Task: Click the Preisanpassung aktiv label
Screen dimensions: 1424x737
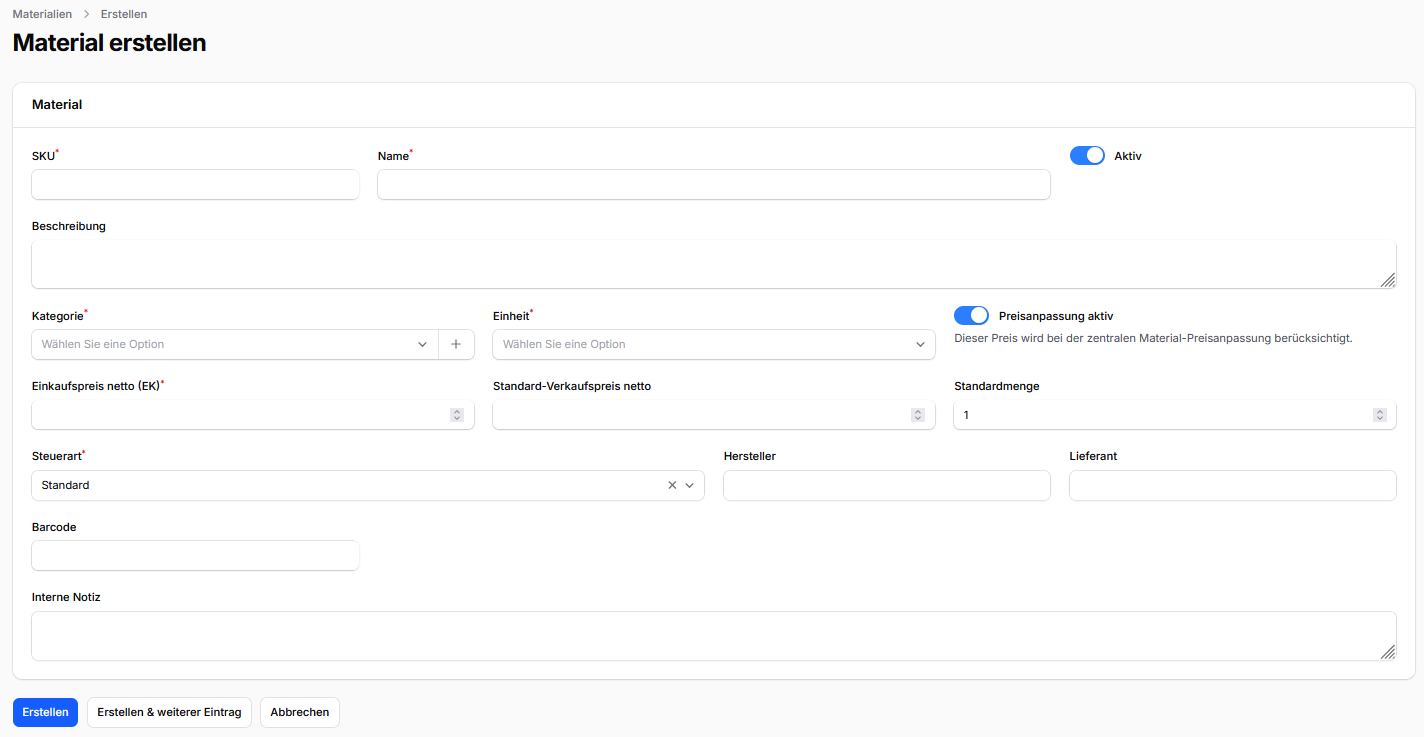Action: pos(1056,316)
